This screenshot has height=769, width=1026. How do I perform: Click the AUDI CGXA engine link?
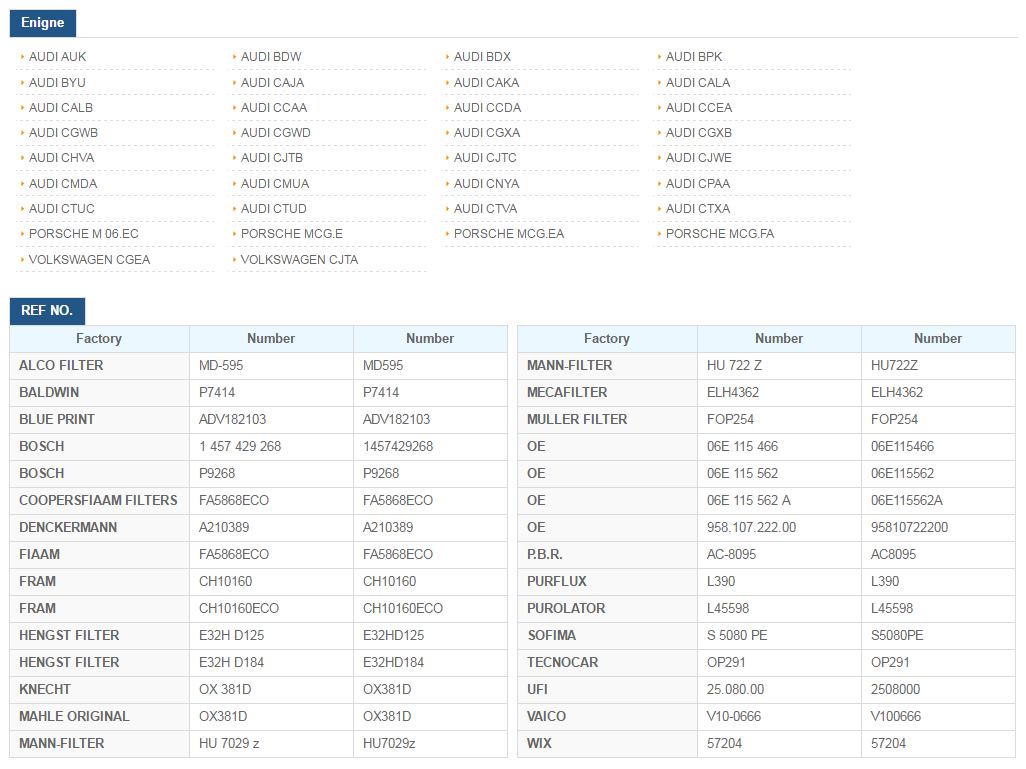[487, 133]
